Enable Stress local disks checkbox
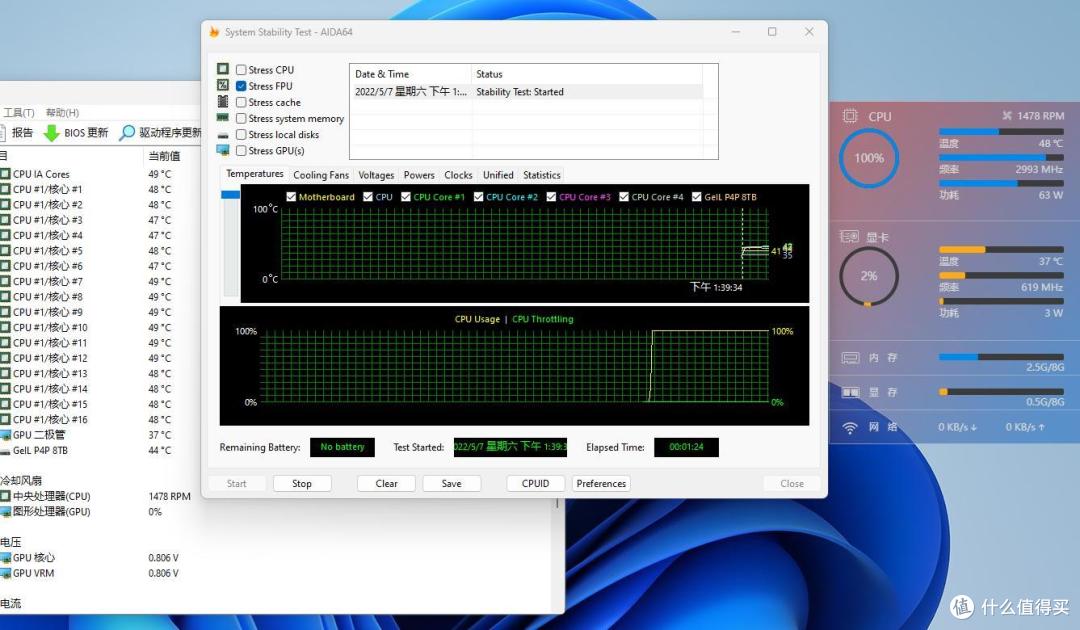This screenshot has width=1080, height=630. [x=241, y=134]
